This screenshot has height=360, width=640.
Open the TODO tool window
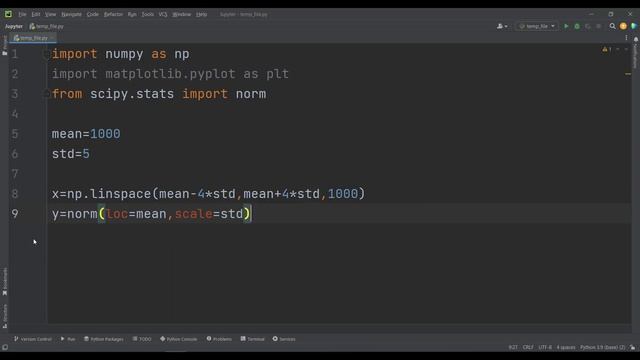142,339
